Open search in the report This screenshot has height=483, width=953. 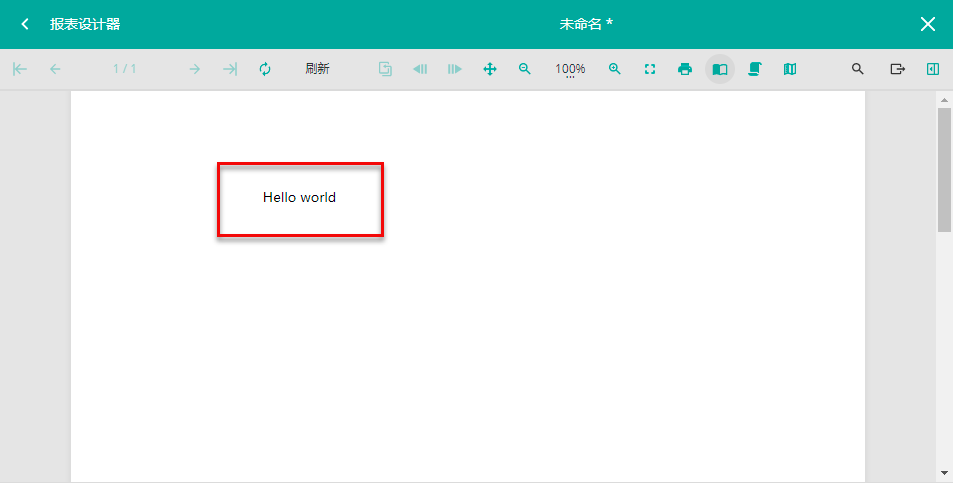(858, 69)
